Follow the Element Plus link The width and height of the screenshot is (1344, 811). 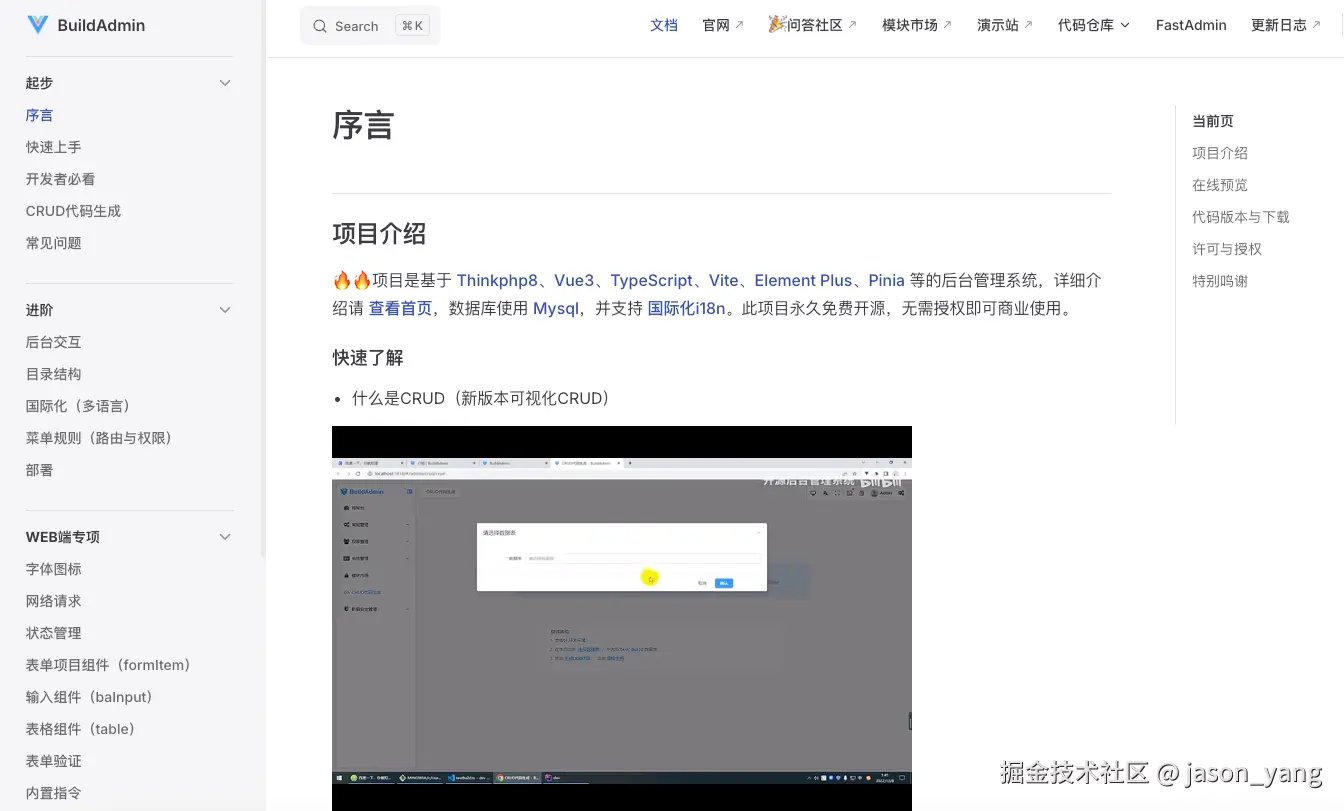pos(803,280)
